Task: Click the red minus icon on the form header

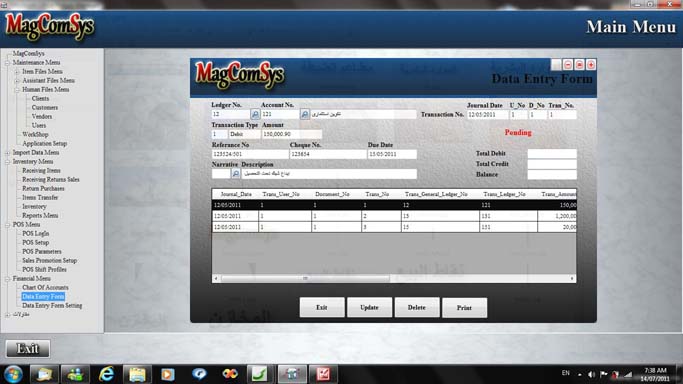Action: 568,65
